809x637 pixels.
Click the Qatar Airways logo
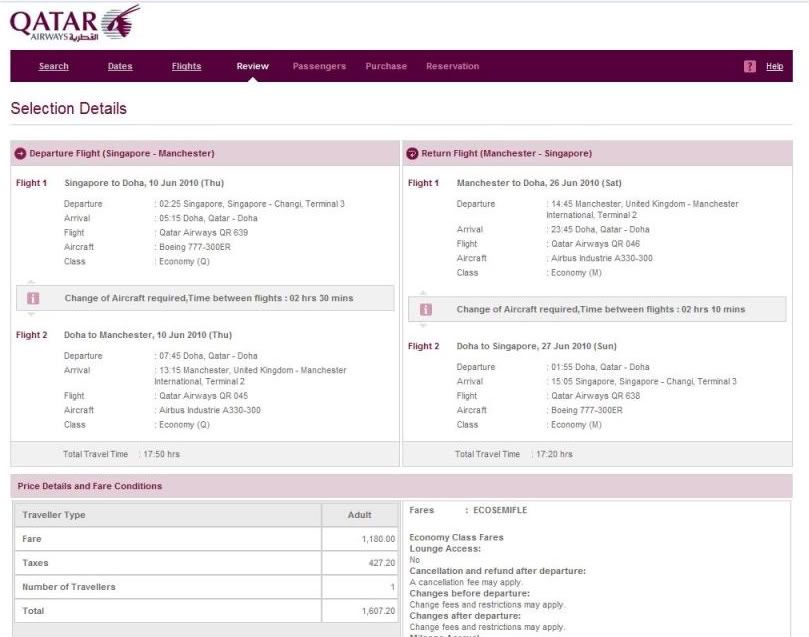click(x=75, y=23)
